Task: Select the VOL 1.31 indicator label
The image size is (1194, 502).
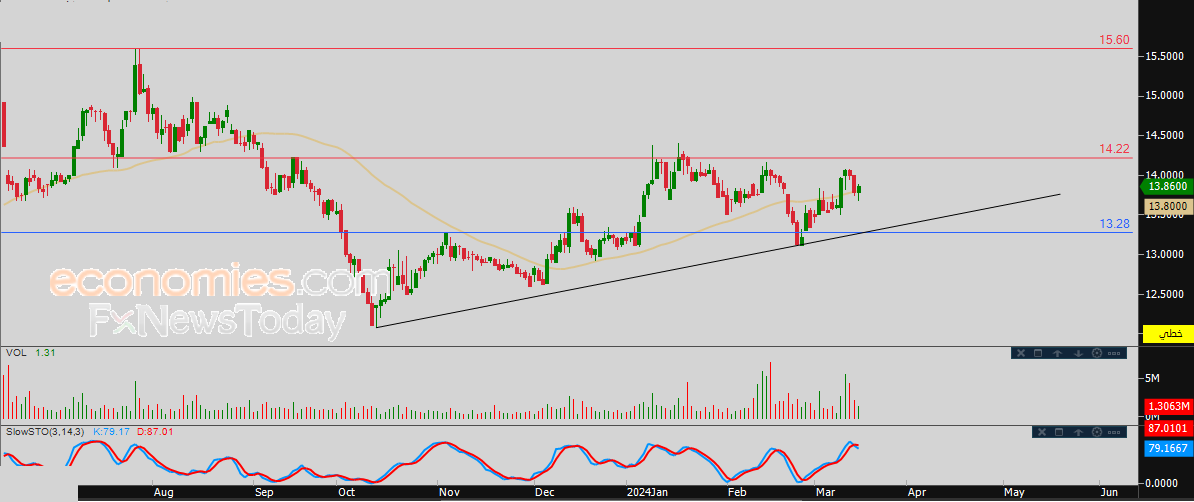Action: [31, 353]
